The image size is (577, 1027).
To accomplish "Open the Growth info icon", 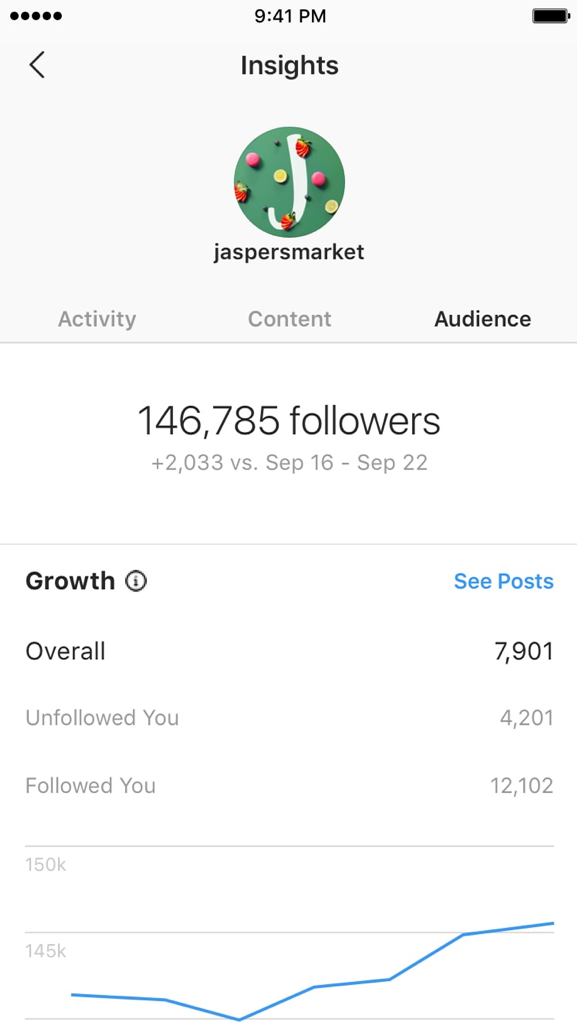I will click(136, 581).
